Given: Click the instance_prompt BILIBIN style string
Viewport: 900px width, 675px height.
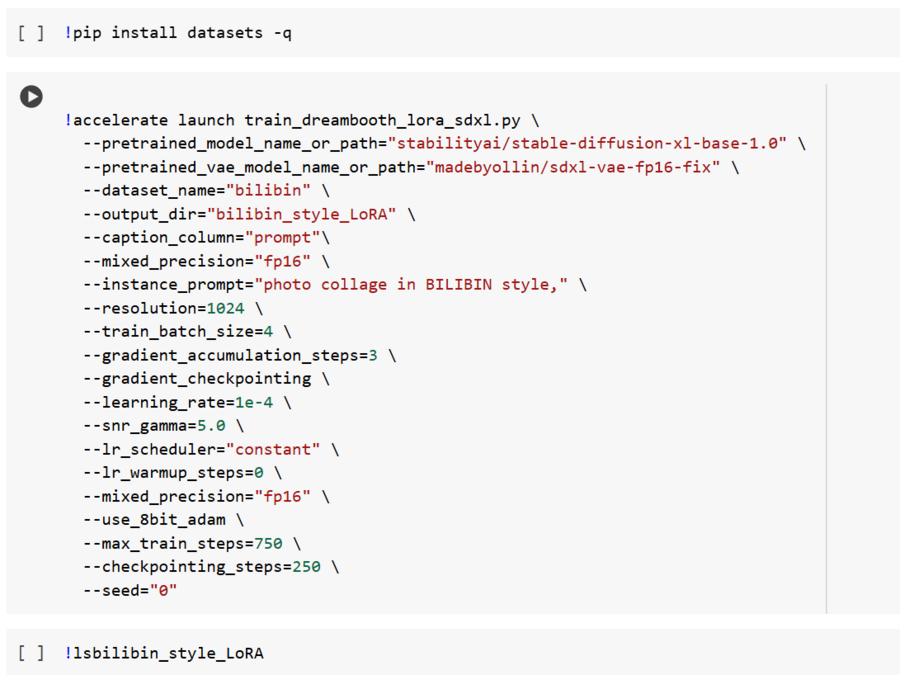Looking at the screenshot, I should [x=411, y=285].
